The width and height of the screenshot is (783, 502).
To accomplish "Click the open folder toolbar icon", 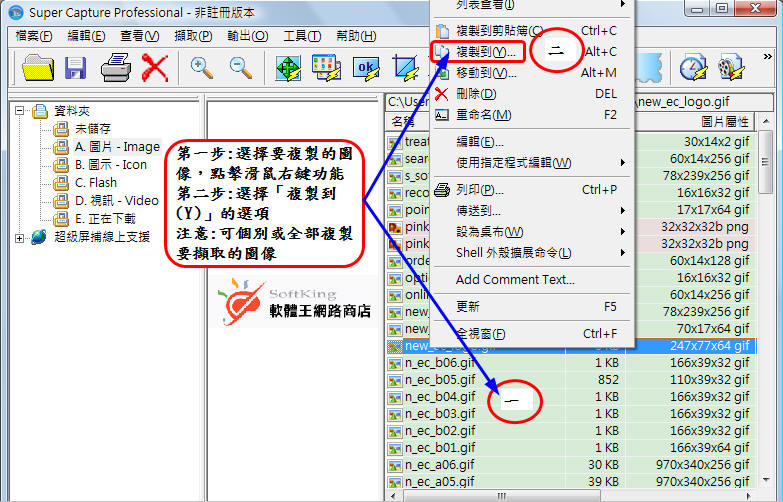I will coord(37,67).
